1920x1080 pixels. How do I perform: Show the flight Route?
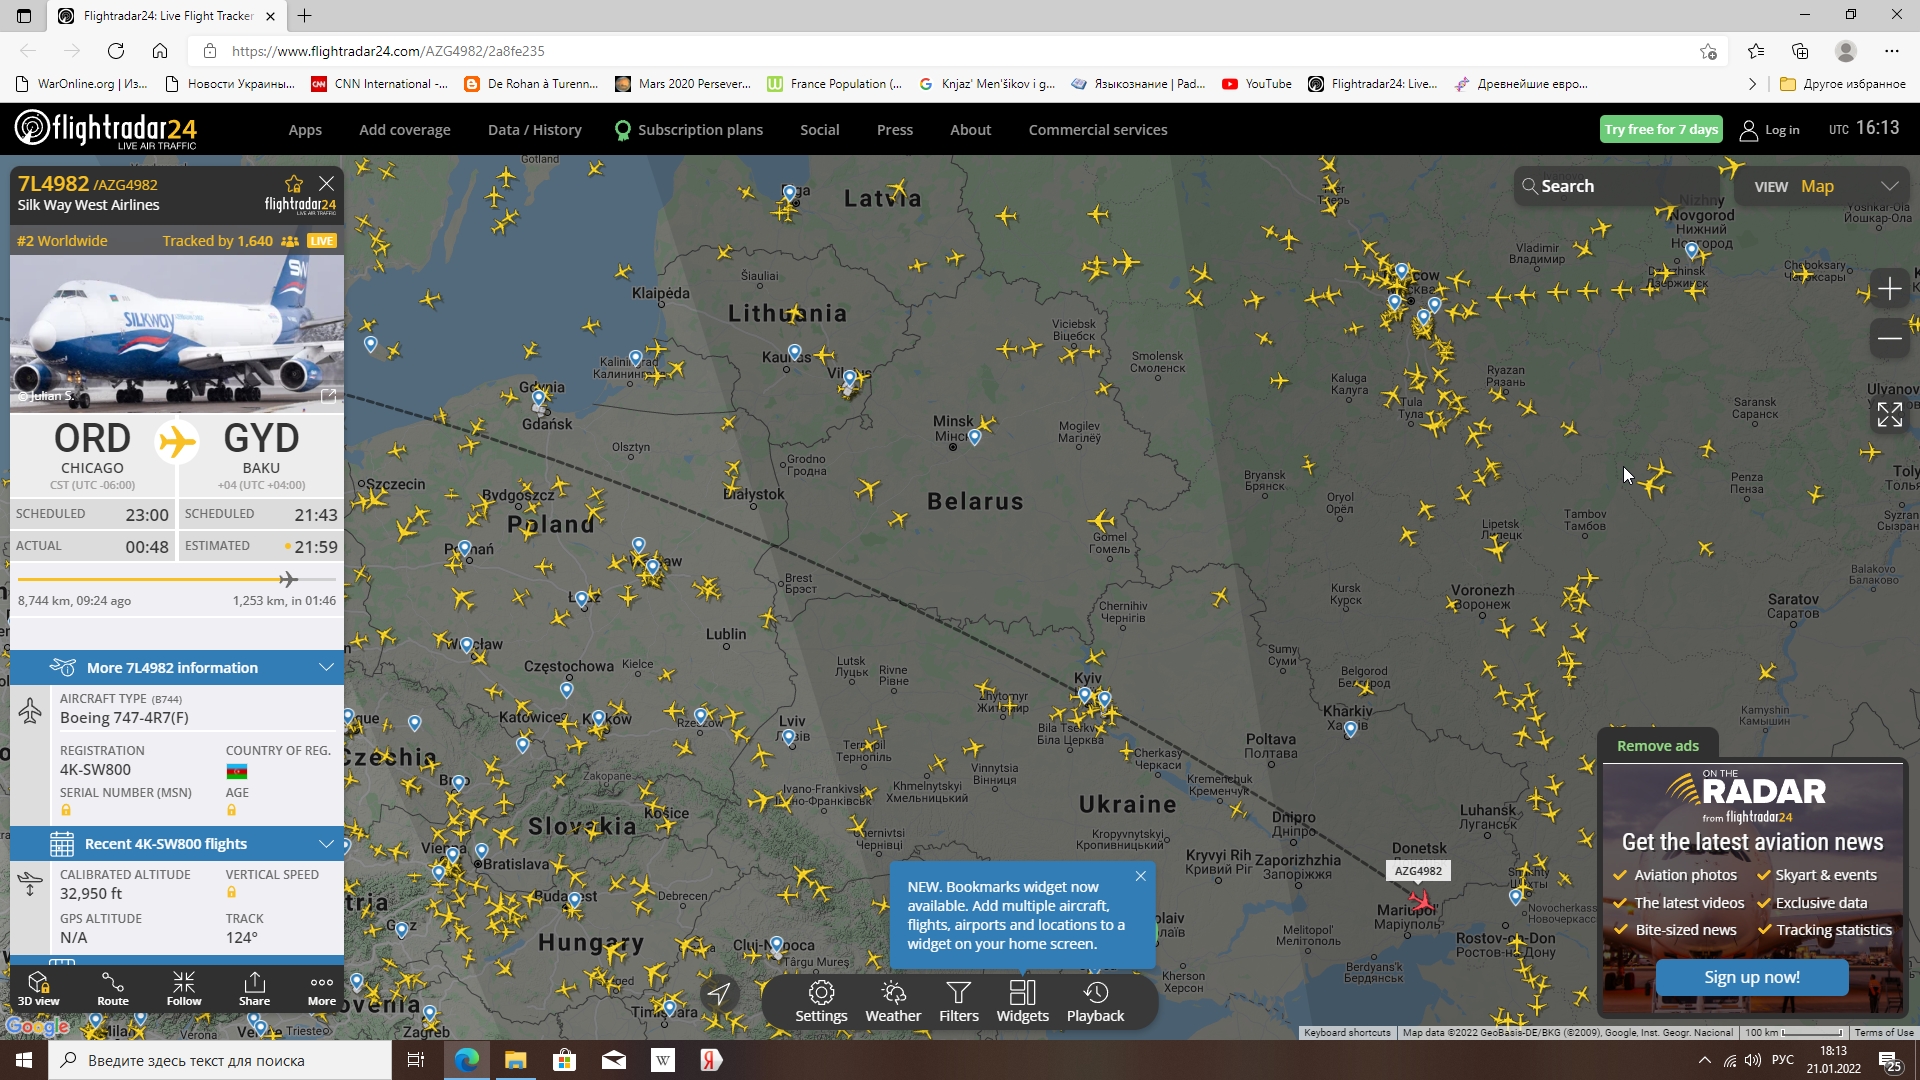coord(113,988)
